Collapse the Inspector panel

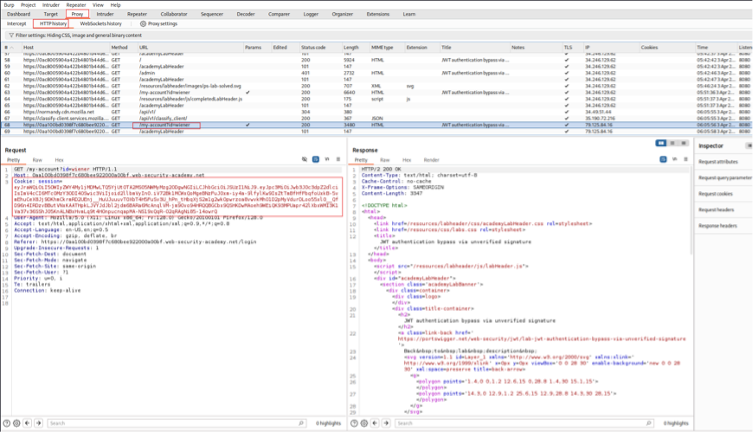pyautogui.click(x=749, y=146)
